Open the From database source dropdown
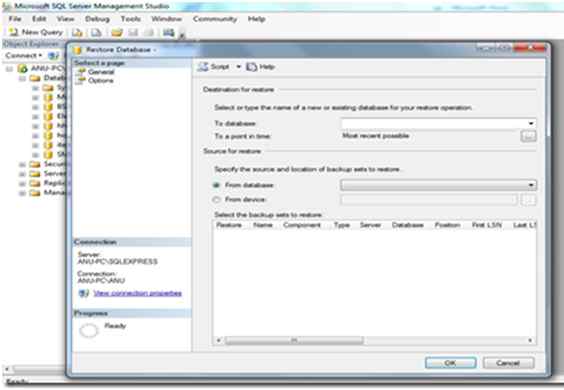Viewport: 564px width, 390px height. click(531, 185)
